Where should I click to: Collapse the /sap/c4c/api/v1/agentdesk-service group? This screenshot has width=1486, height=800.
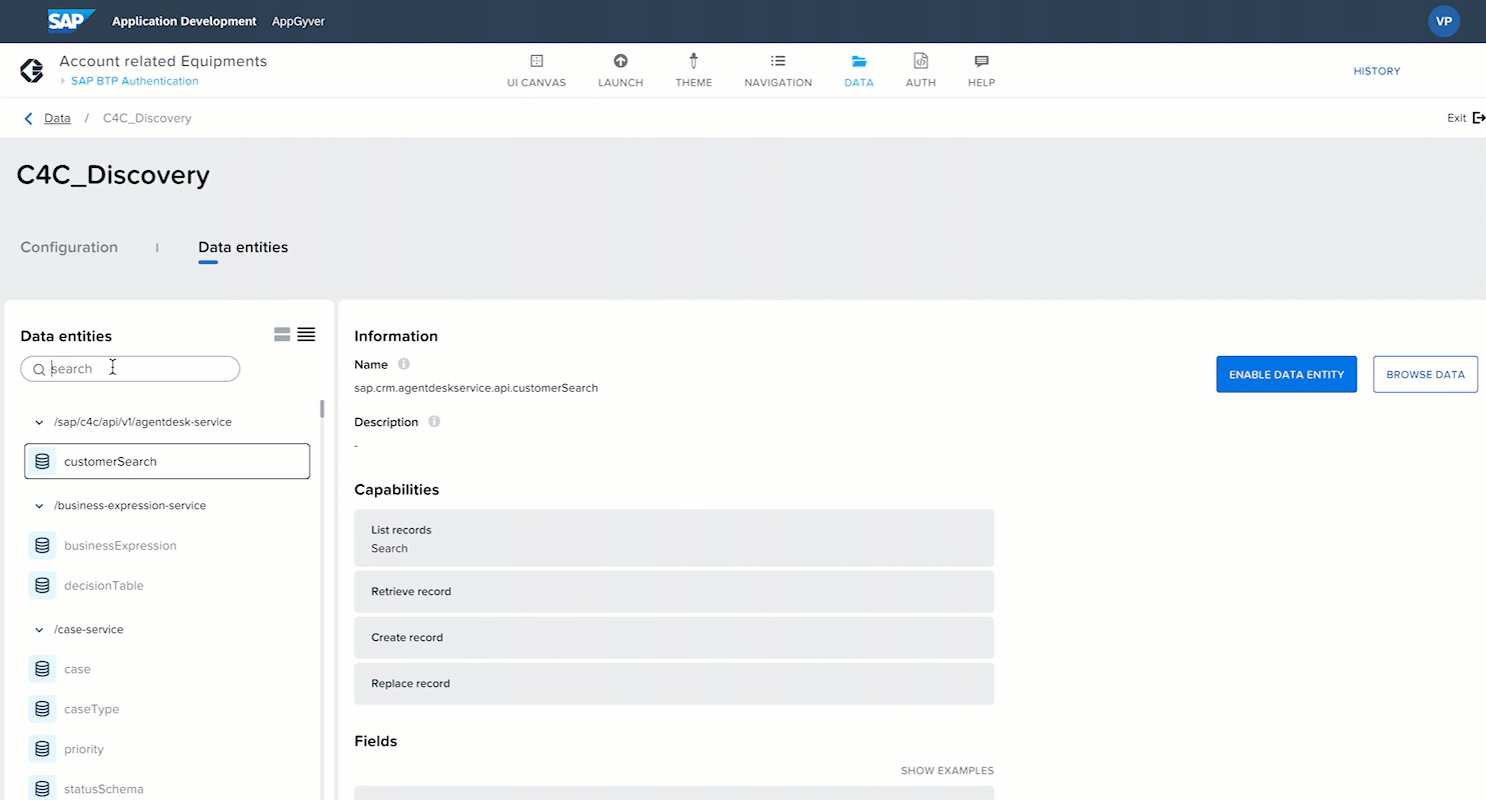click(x=39, y=422)
